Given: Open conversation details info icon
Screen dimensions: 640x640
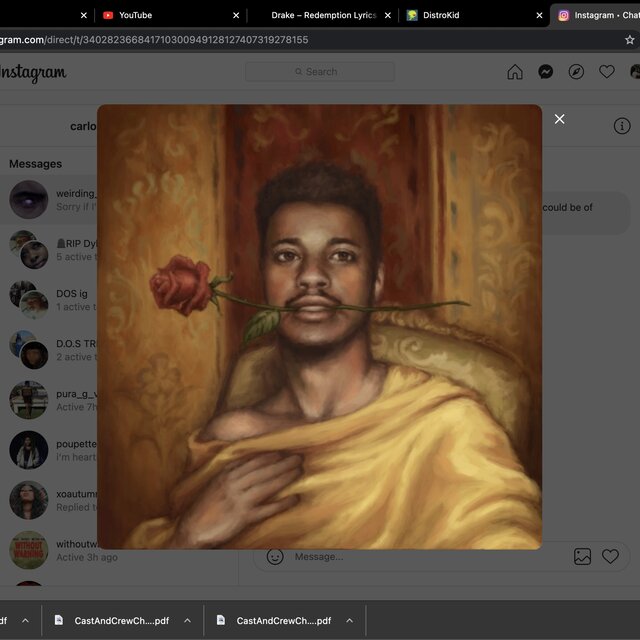Looking at the screenshot, I should [622, 126].
